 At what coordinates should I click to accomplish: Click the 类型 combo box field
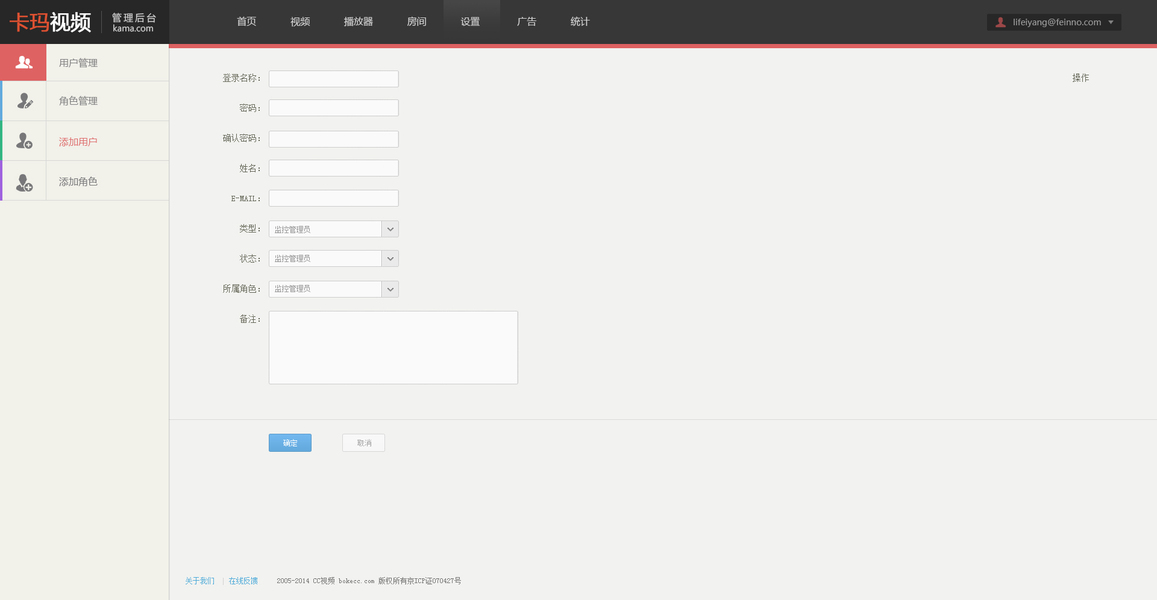[334, 229]
